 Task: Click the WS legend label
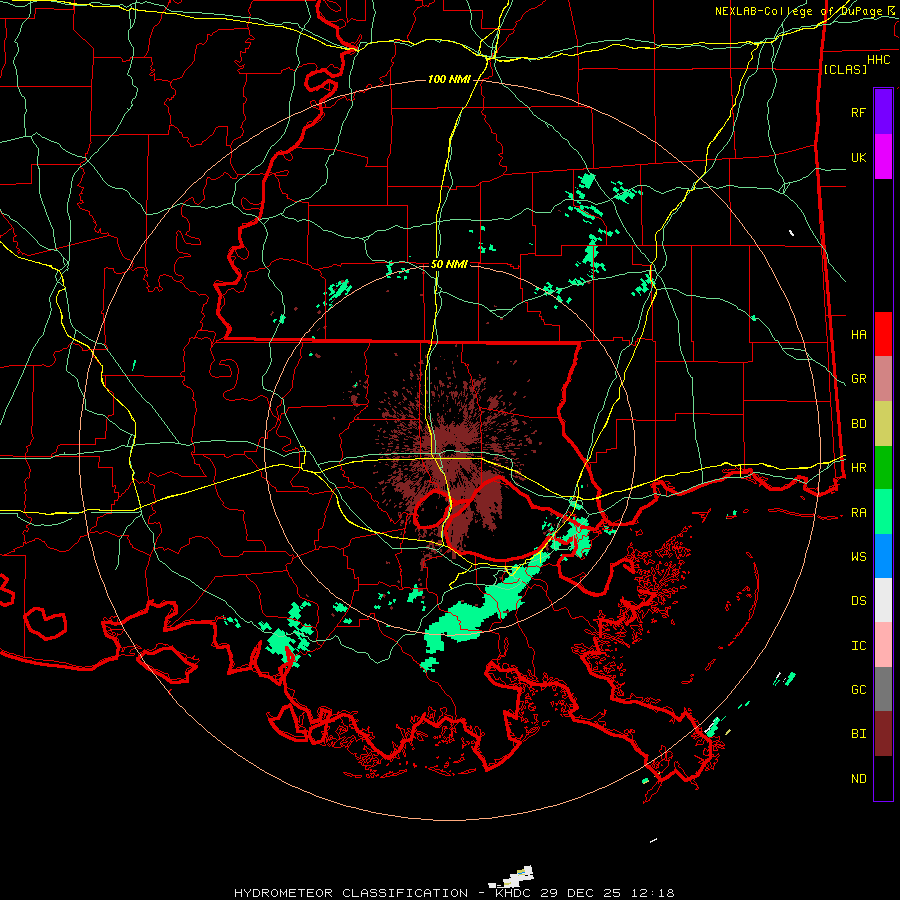pos(859,557)
